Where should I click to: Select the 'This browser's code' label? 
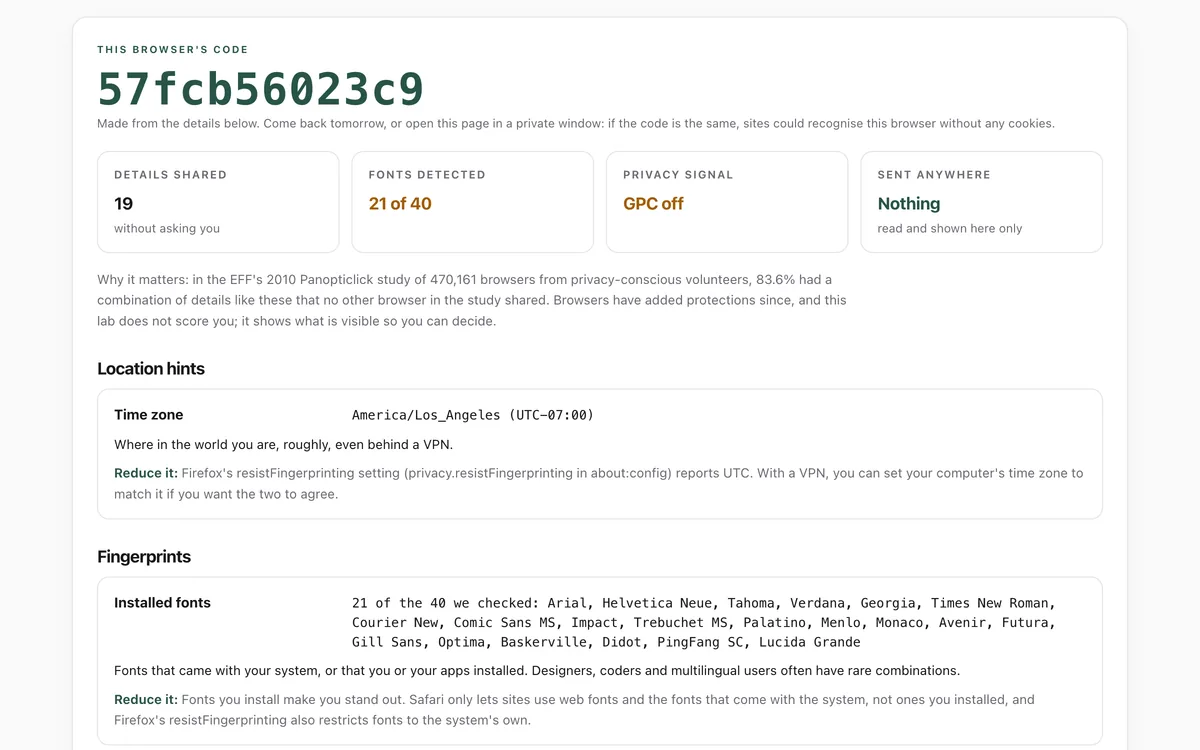click(173, 49)
